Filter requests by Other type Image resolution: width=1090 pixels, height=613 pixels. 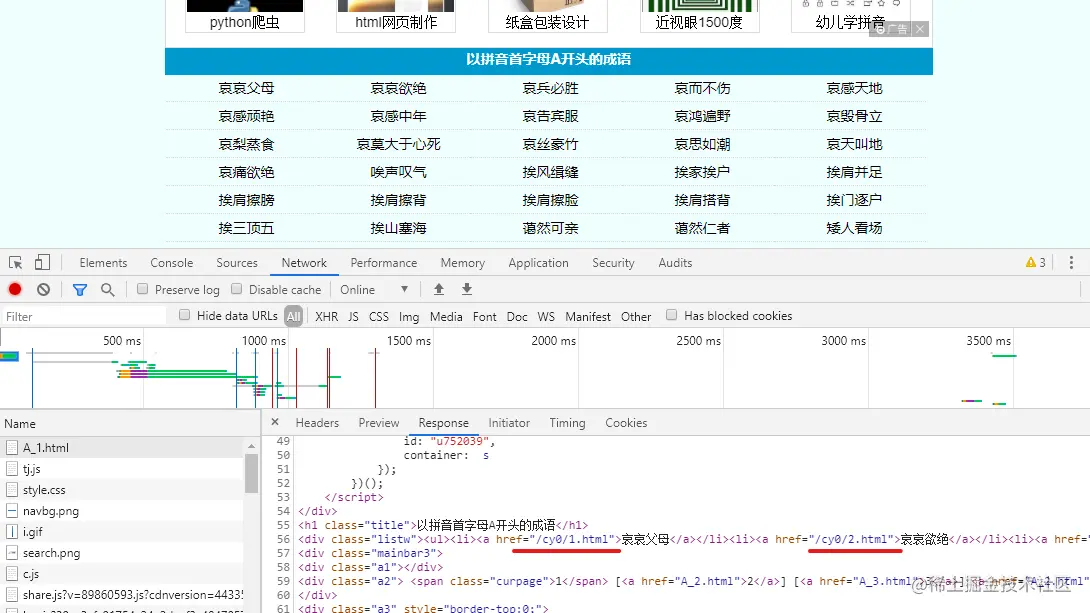coord(635,316)
